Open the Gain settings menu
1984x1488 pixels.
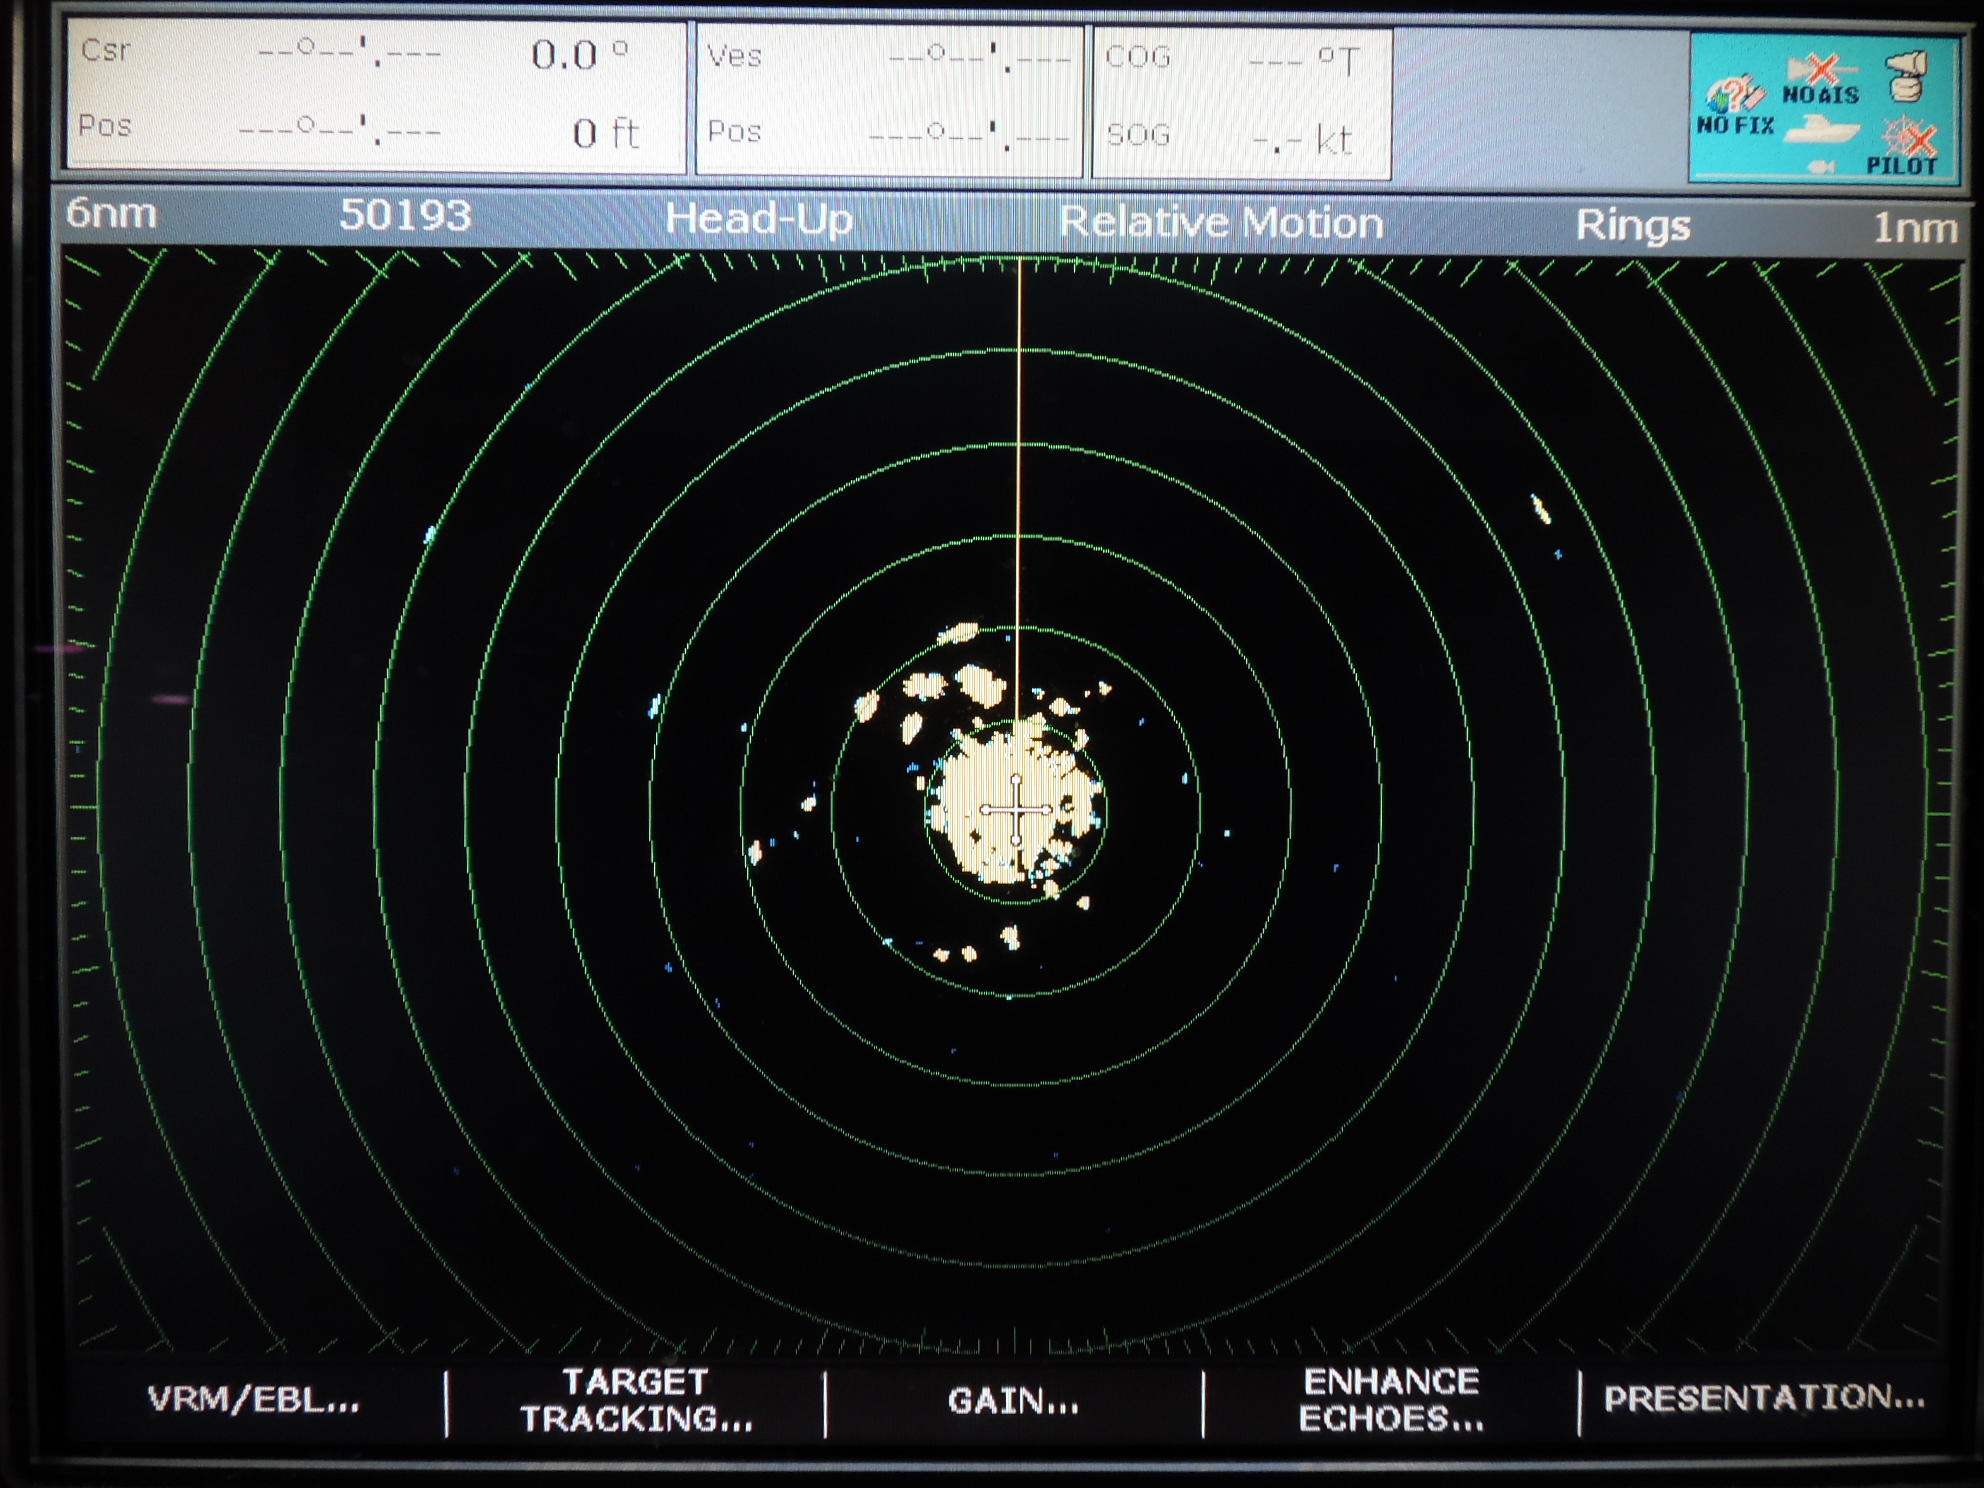pos(1013,1401)
